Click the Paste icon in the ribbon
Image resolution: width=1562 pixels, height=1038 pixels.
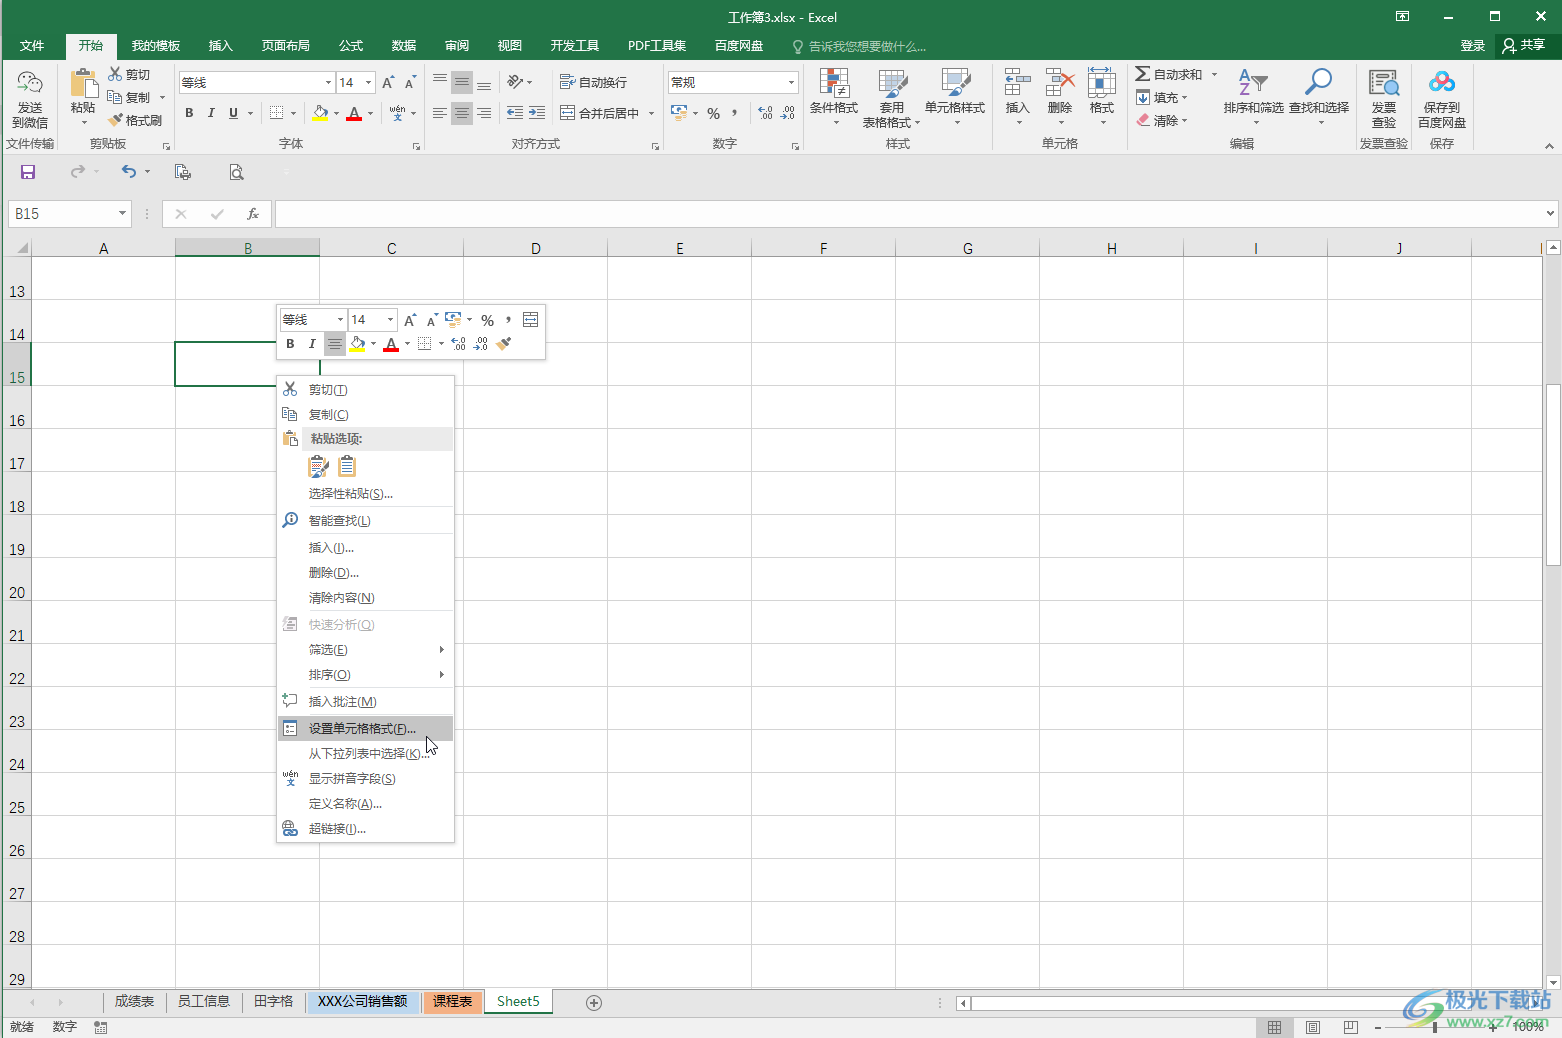(83, 85)
